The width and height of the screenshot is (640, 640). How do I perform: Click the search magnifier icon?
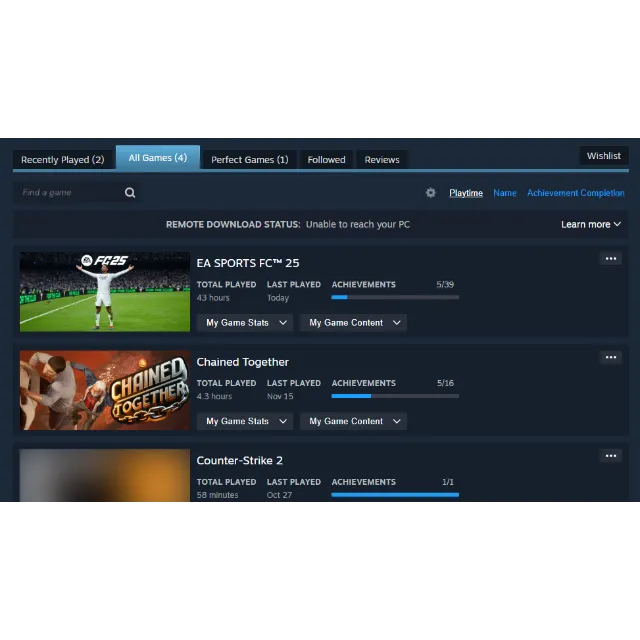tap(130, 193)
